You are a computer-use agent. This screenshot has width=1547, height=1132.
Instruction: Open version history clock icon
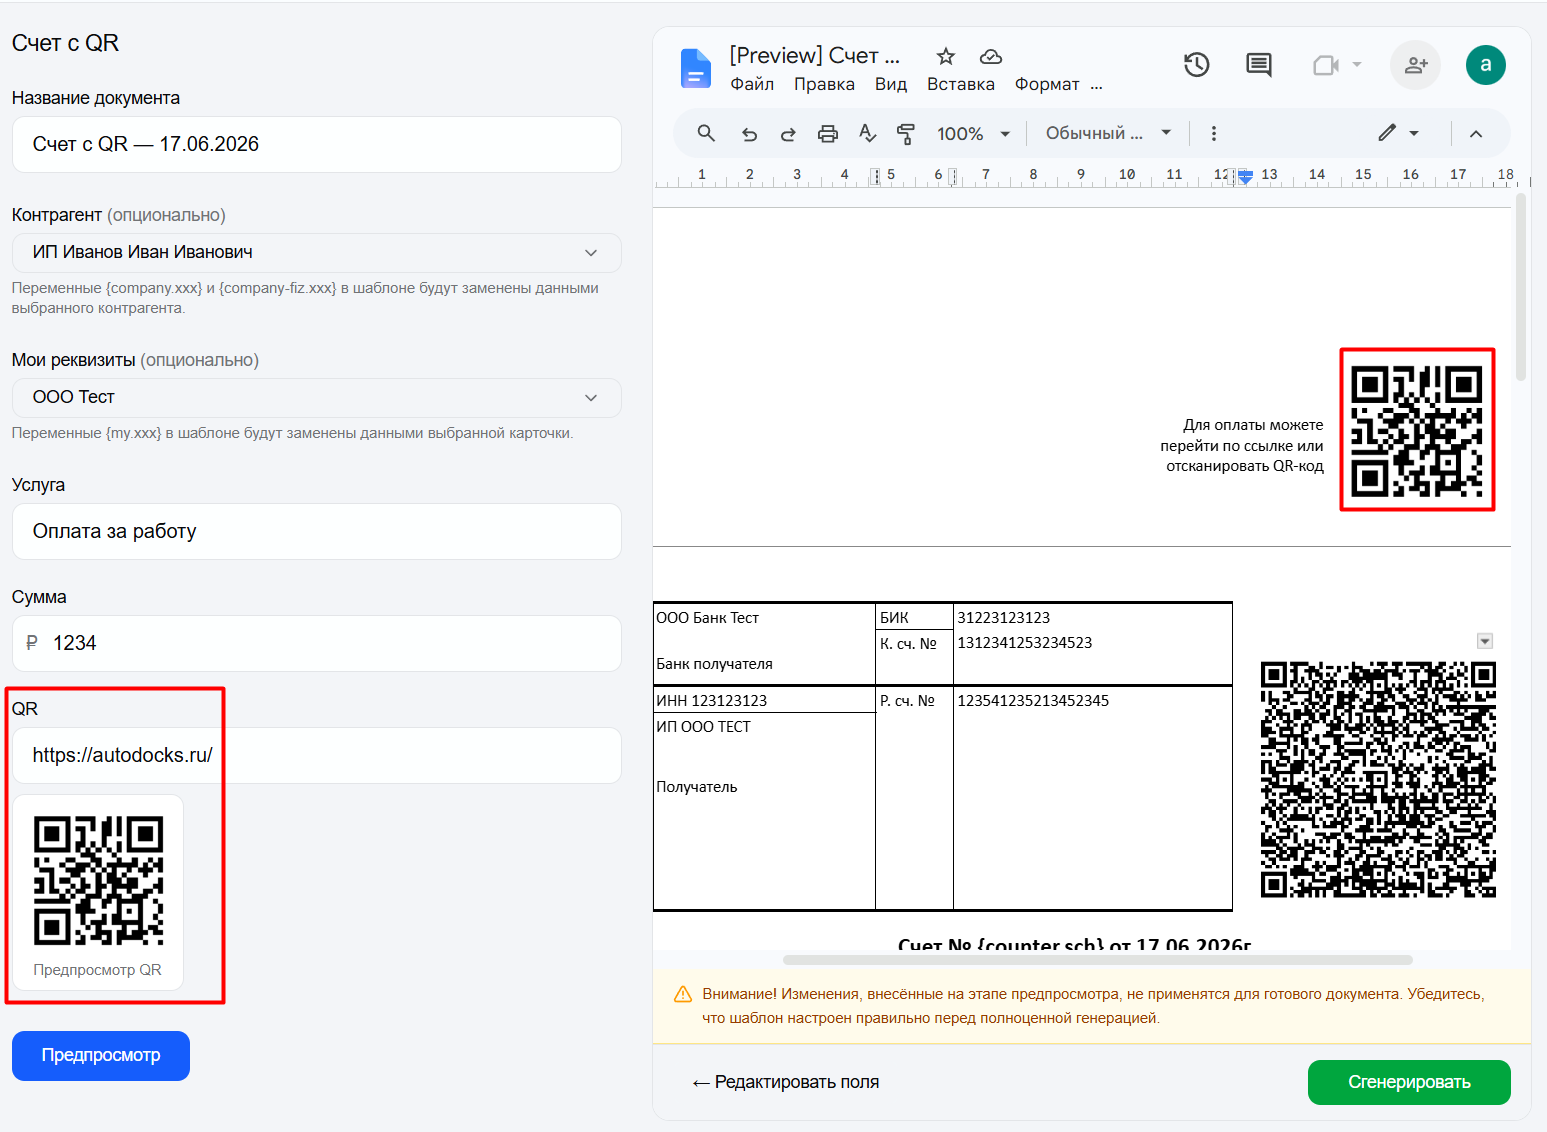(1197, 65)
